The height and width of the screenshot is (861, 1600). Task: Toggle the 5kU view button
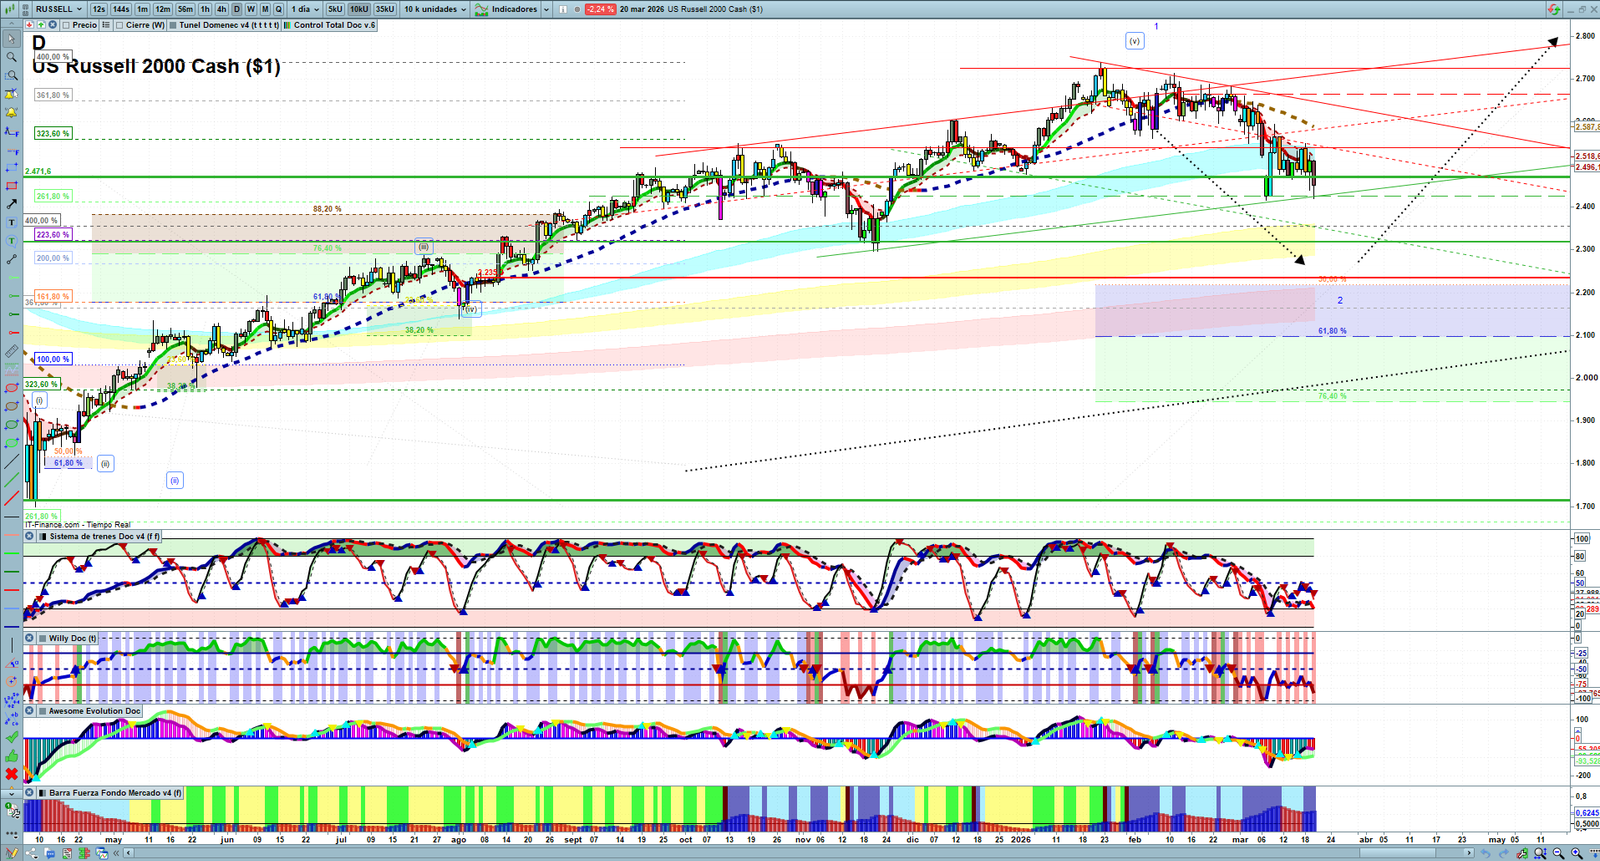[x=335, y=9]
